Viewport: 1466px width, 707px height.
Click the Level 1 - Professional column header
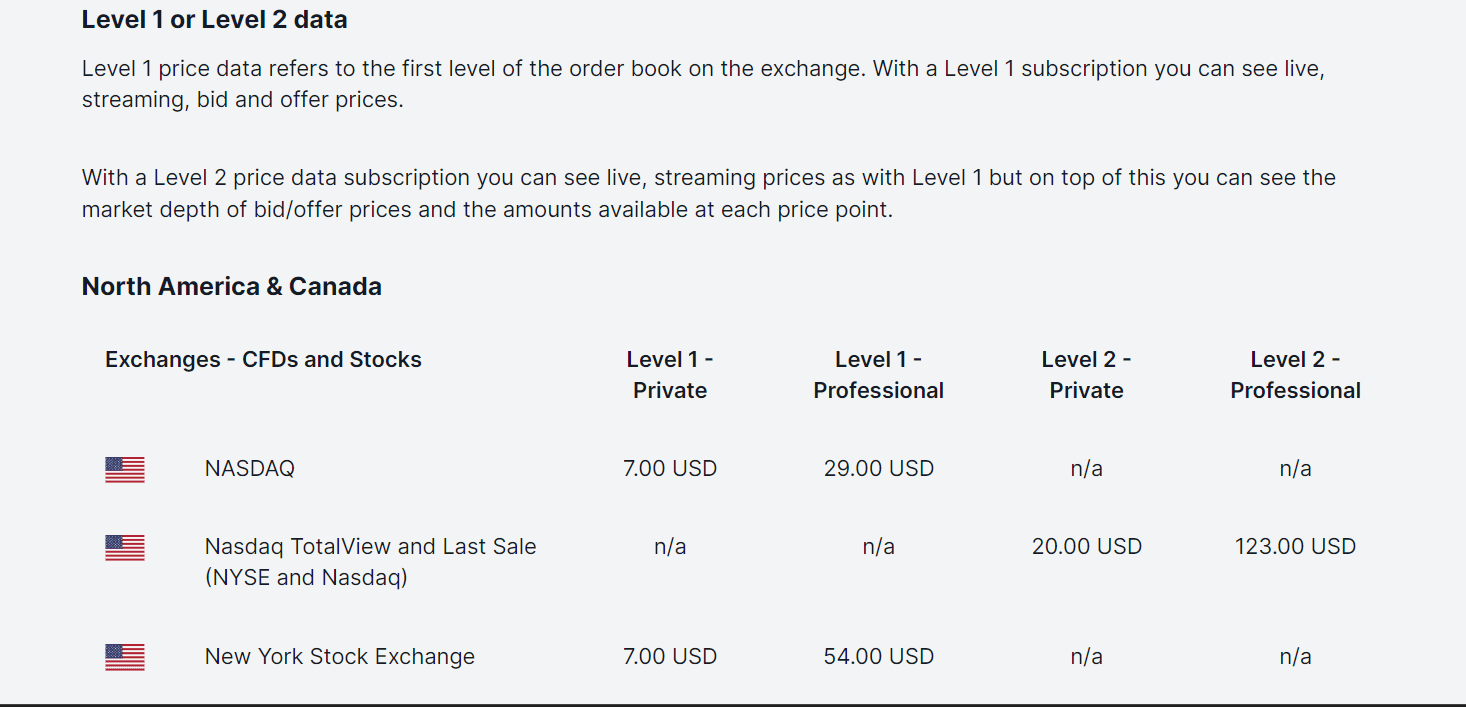(x=879, y=375)
